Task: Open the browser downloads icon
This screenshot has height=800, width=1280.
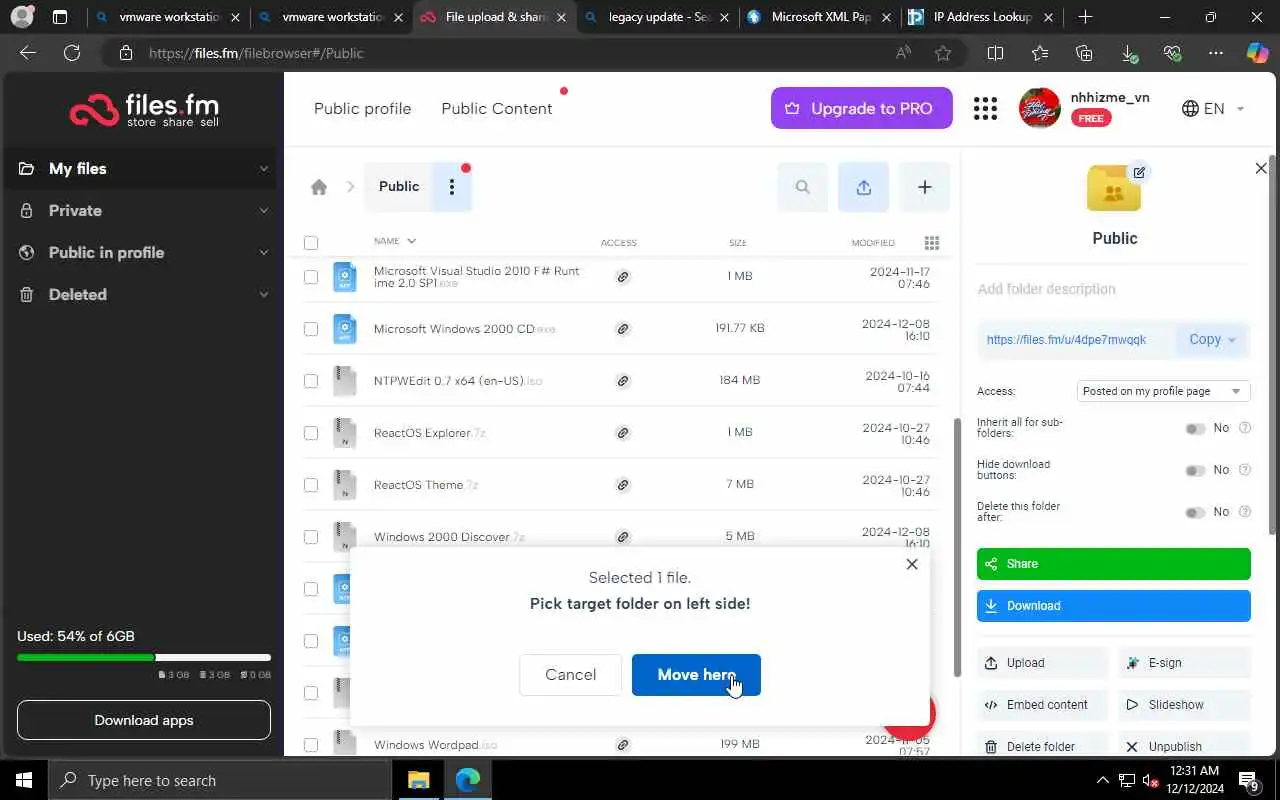Action: (x=1129, y=53)
